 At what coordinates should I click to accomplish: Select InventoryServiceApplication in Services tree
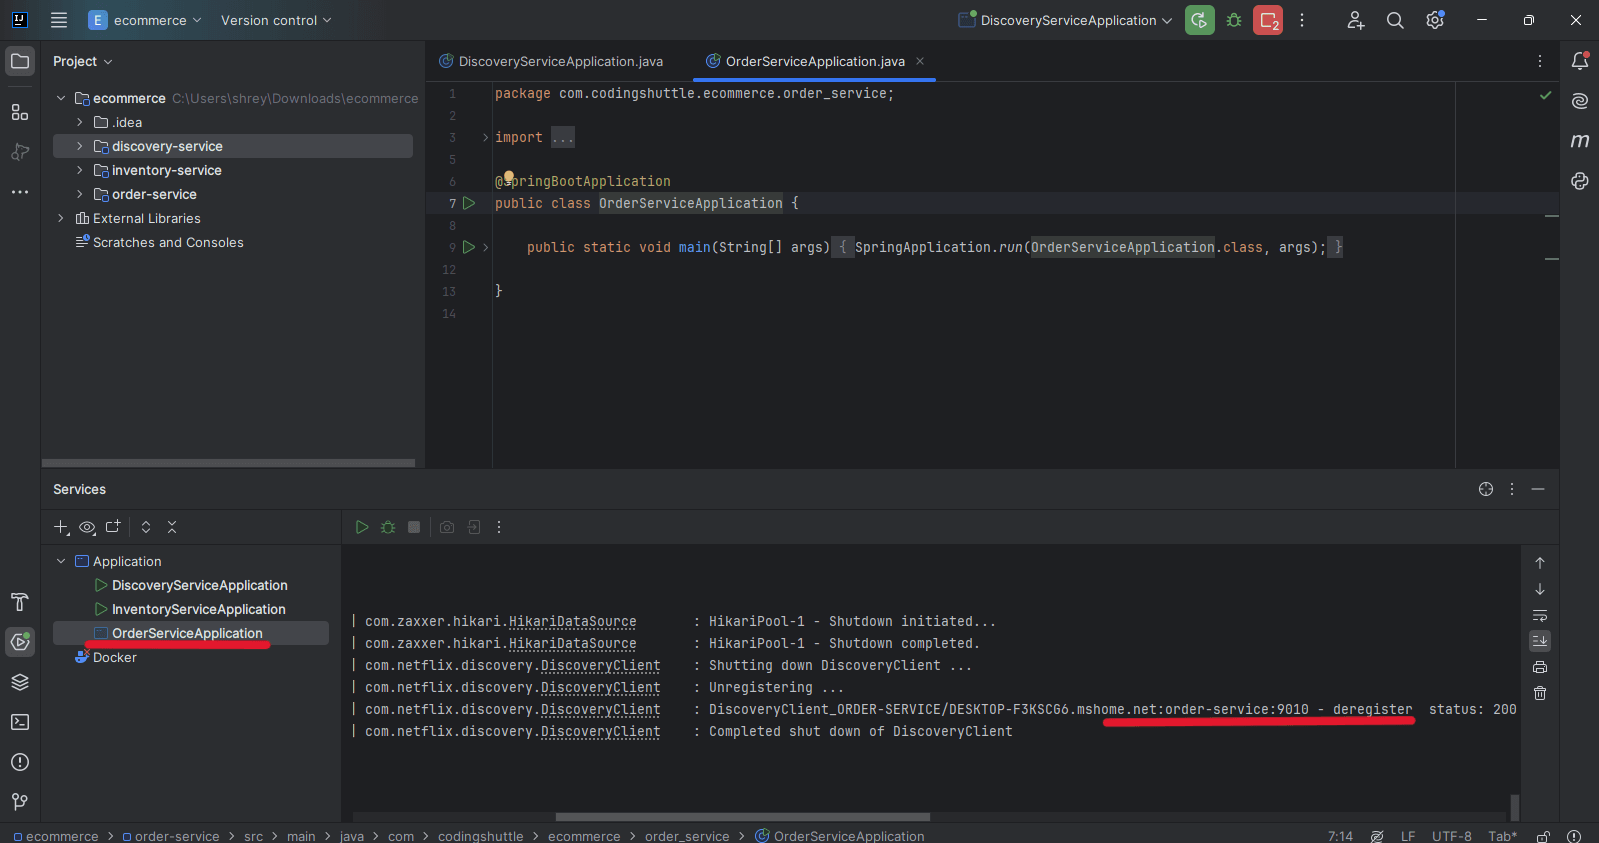click(198, 609)
